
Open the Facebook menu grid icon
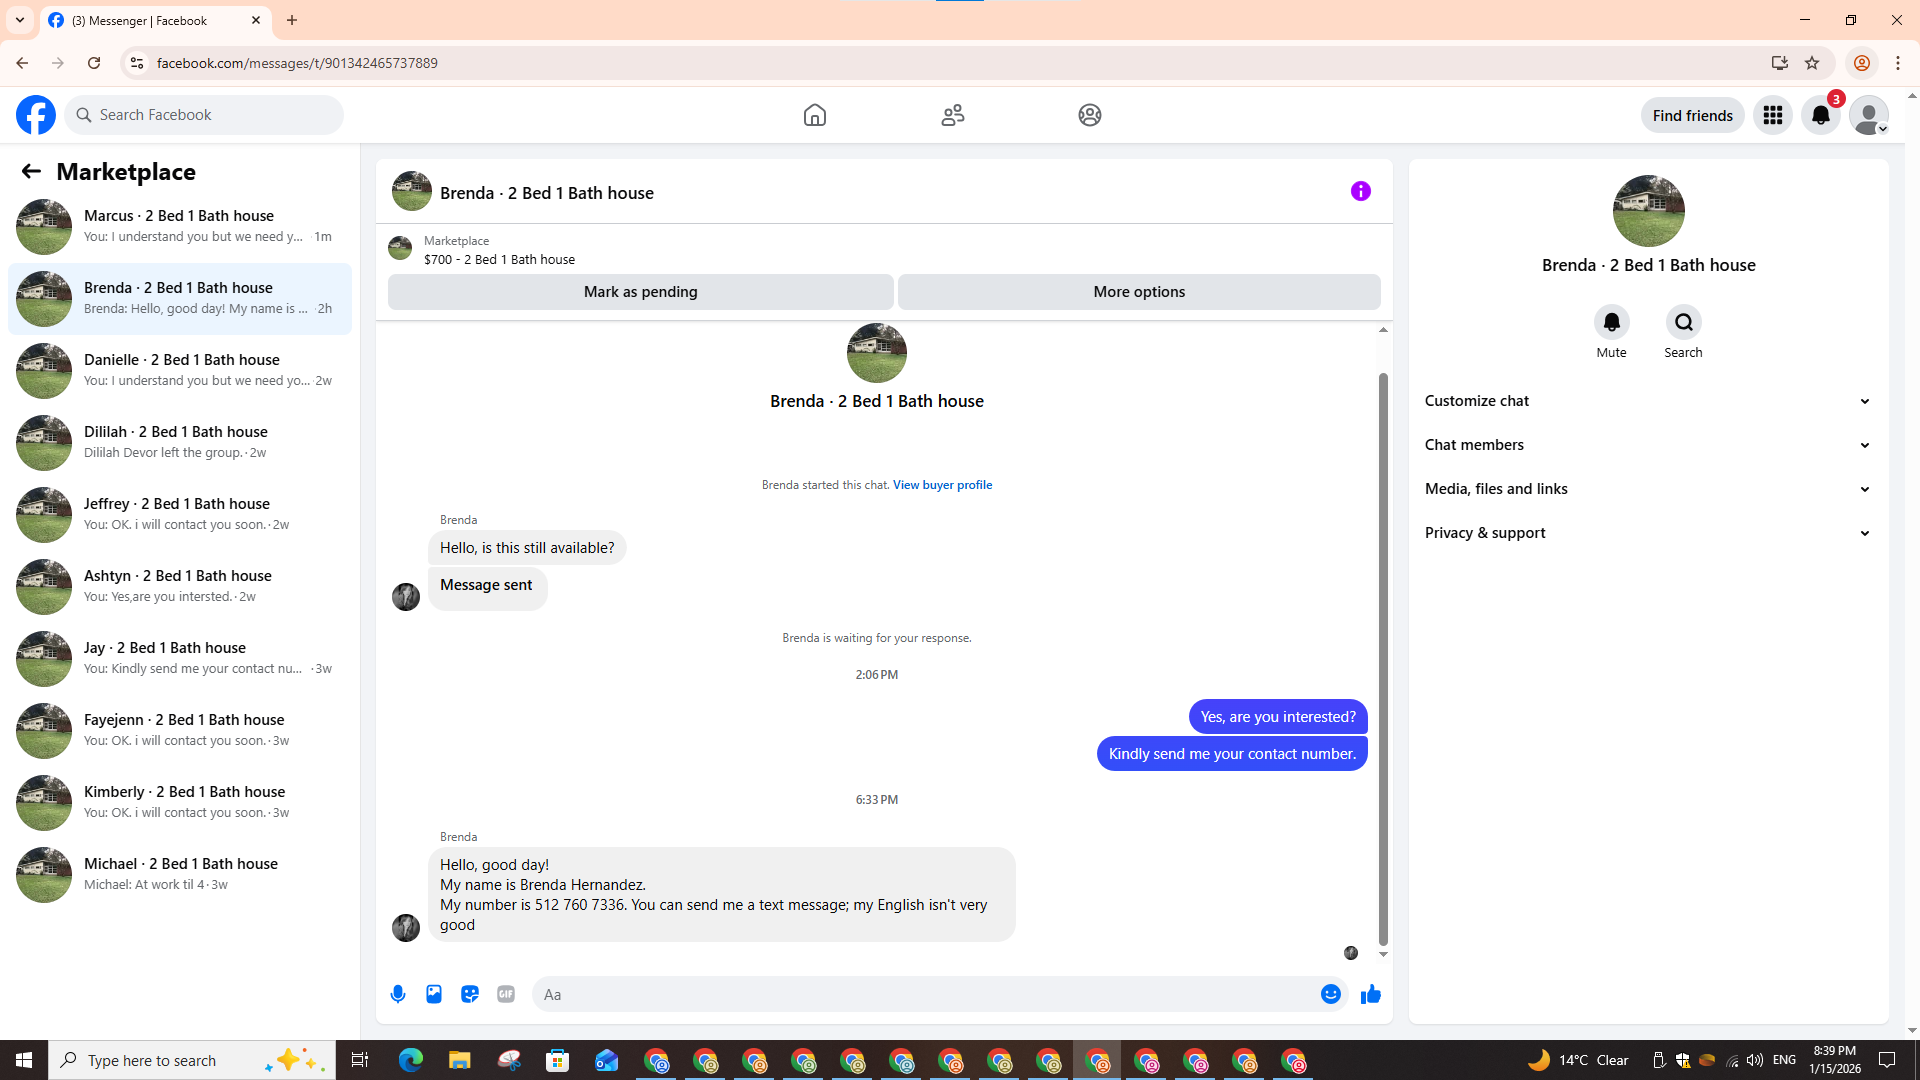[1773, 115]
